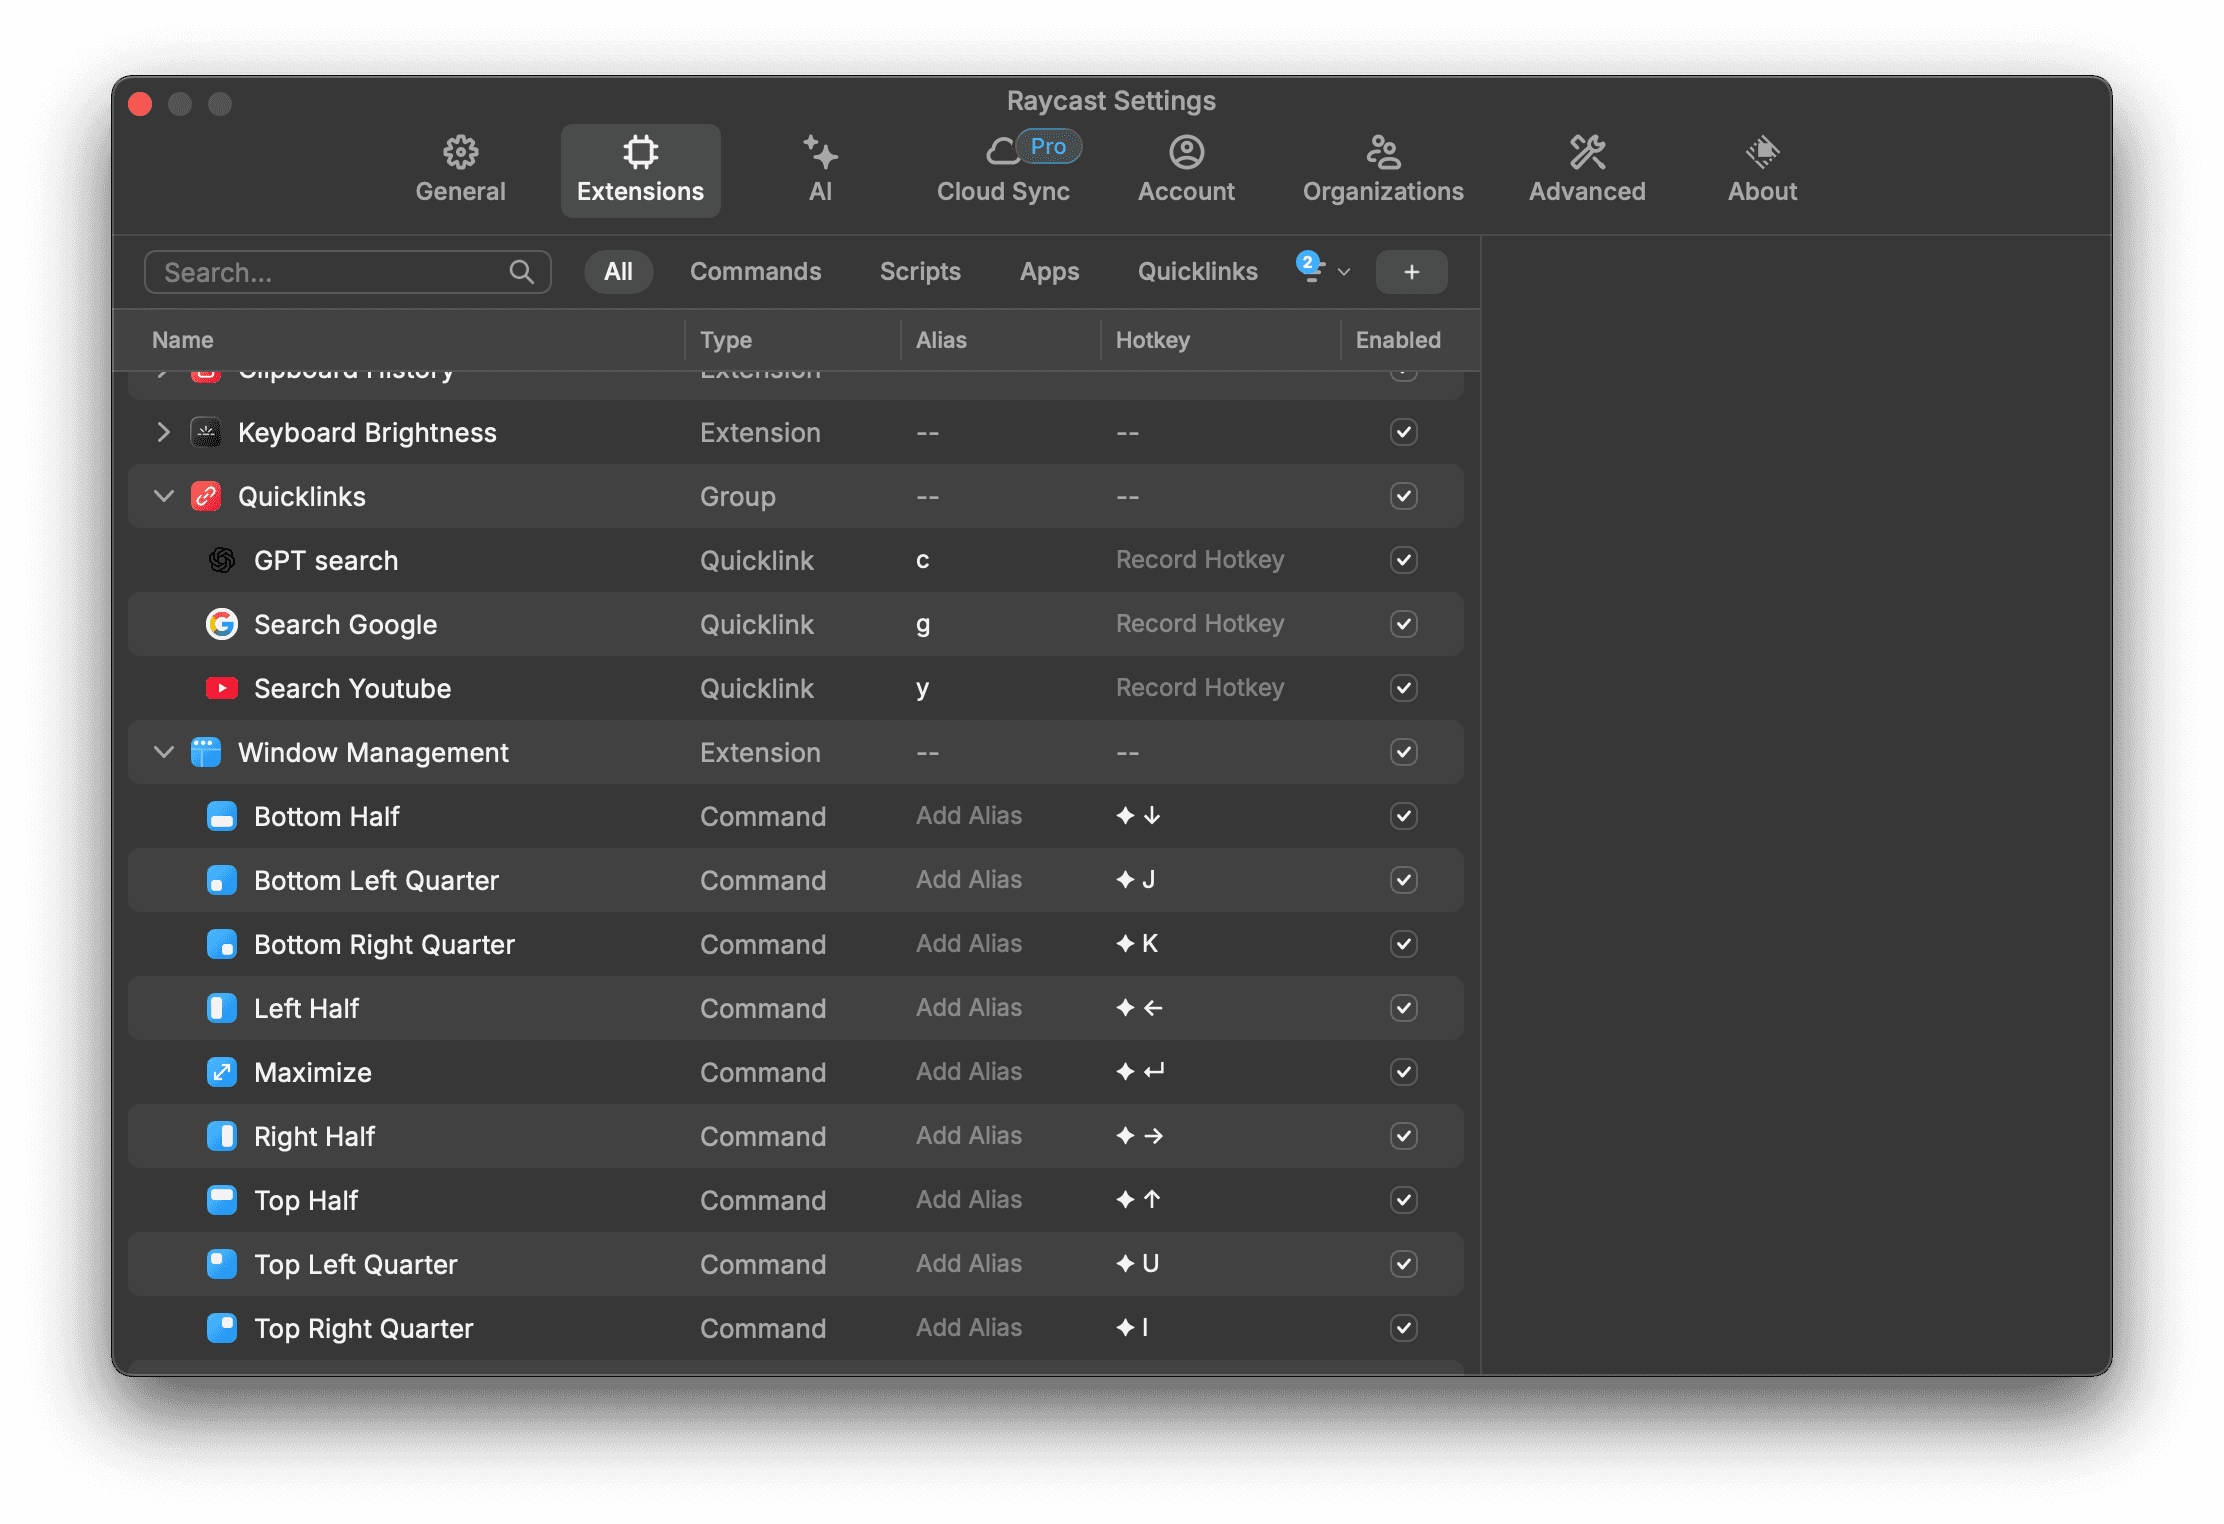Record Hotkey for Search Google
This screenshot has height=1524, width=2224.
point(1200,624)
